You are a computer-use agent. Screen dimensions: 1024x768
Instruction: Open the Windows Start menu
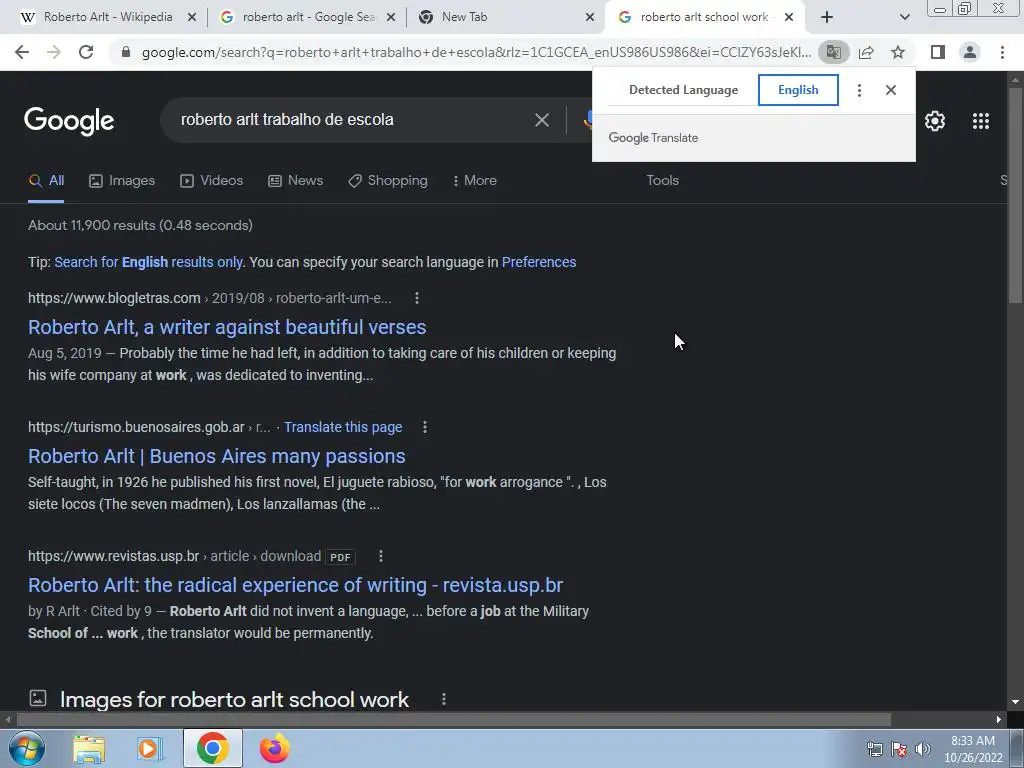click(26, 749)
